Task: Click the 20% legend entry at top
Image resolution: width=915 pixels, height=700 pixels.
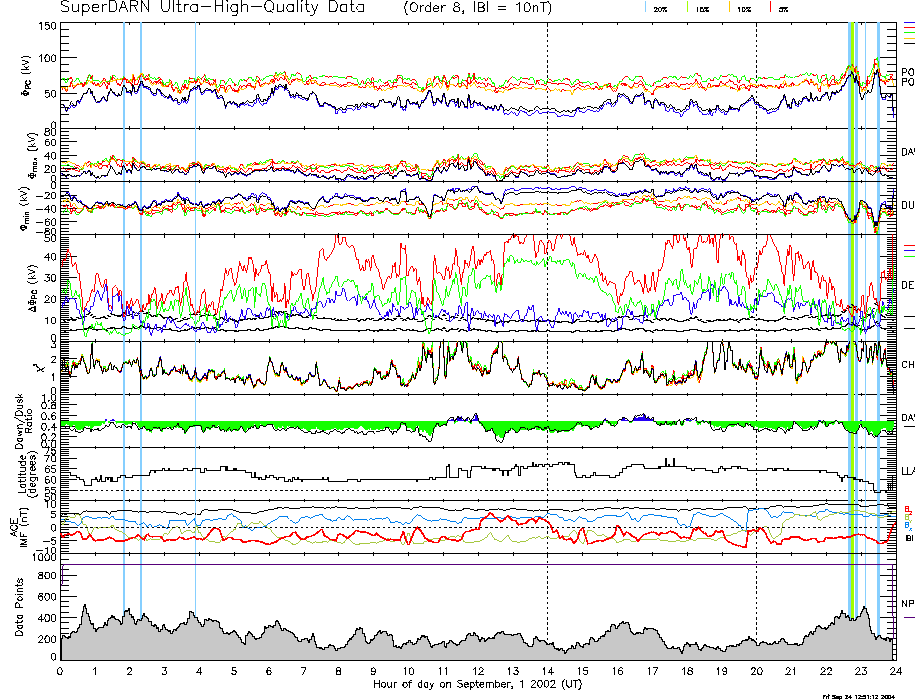Action: 660,8
